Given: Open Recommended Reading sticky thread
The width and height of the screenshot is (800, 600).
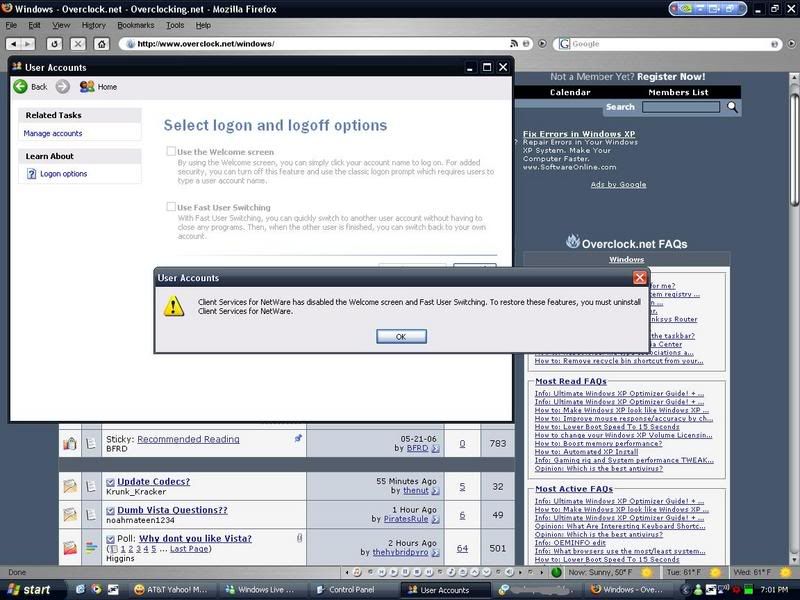Looking at the screenshot, I should [x=188, y=439].
